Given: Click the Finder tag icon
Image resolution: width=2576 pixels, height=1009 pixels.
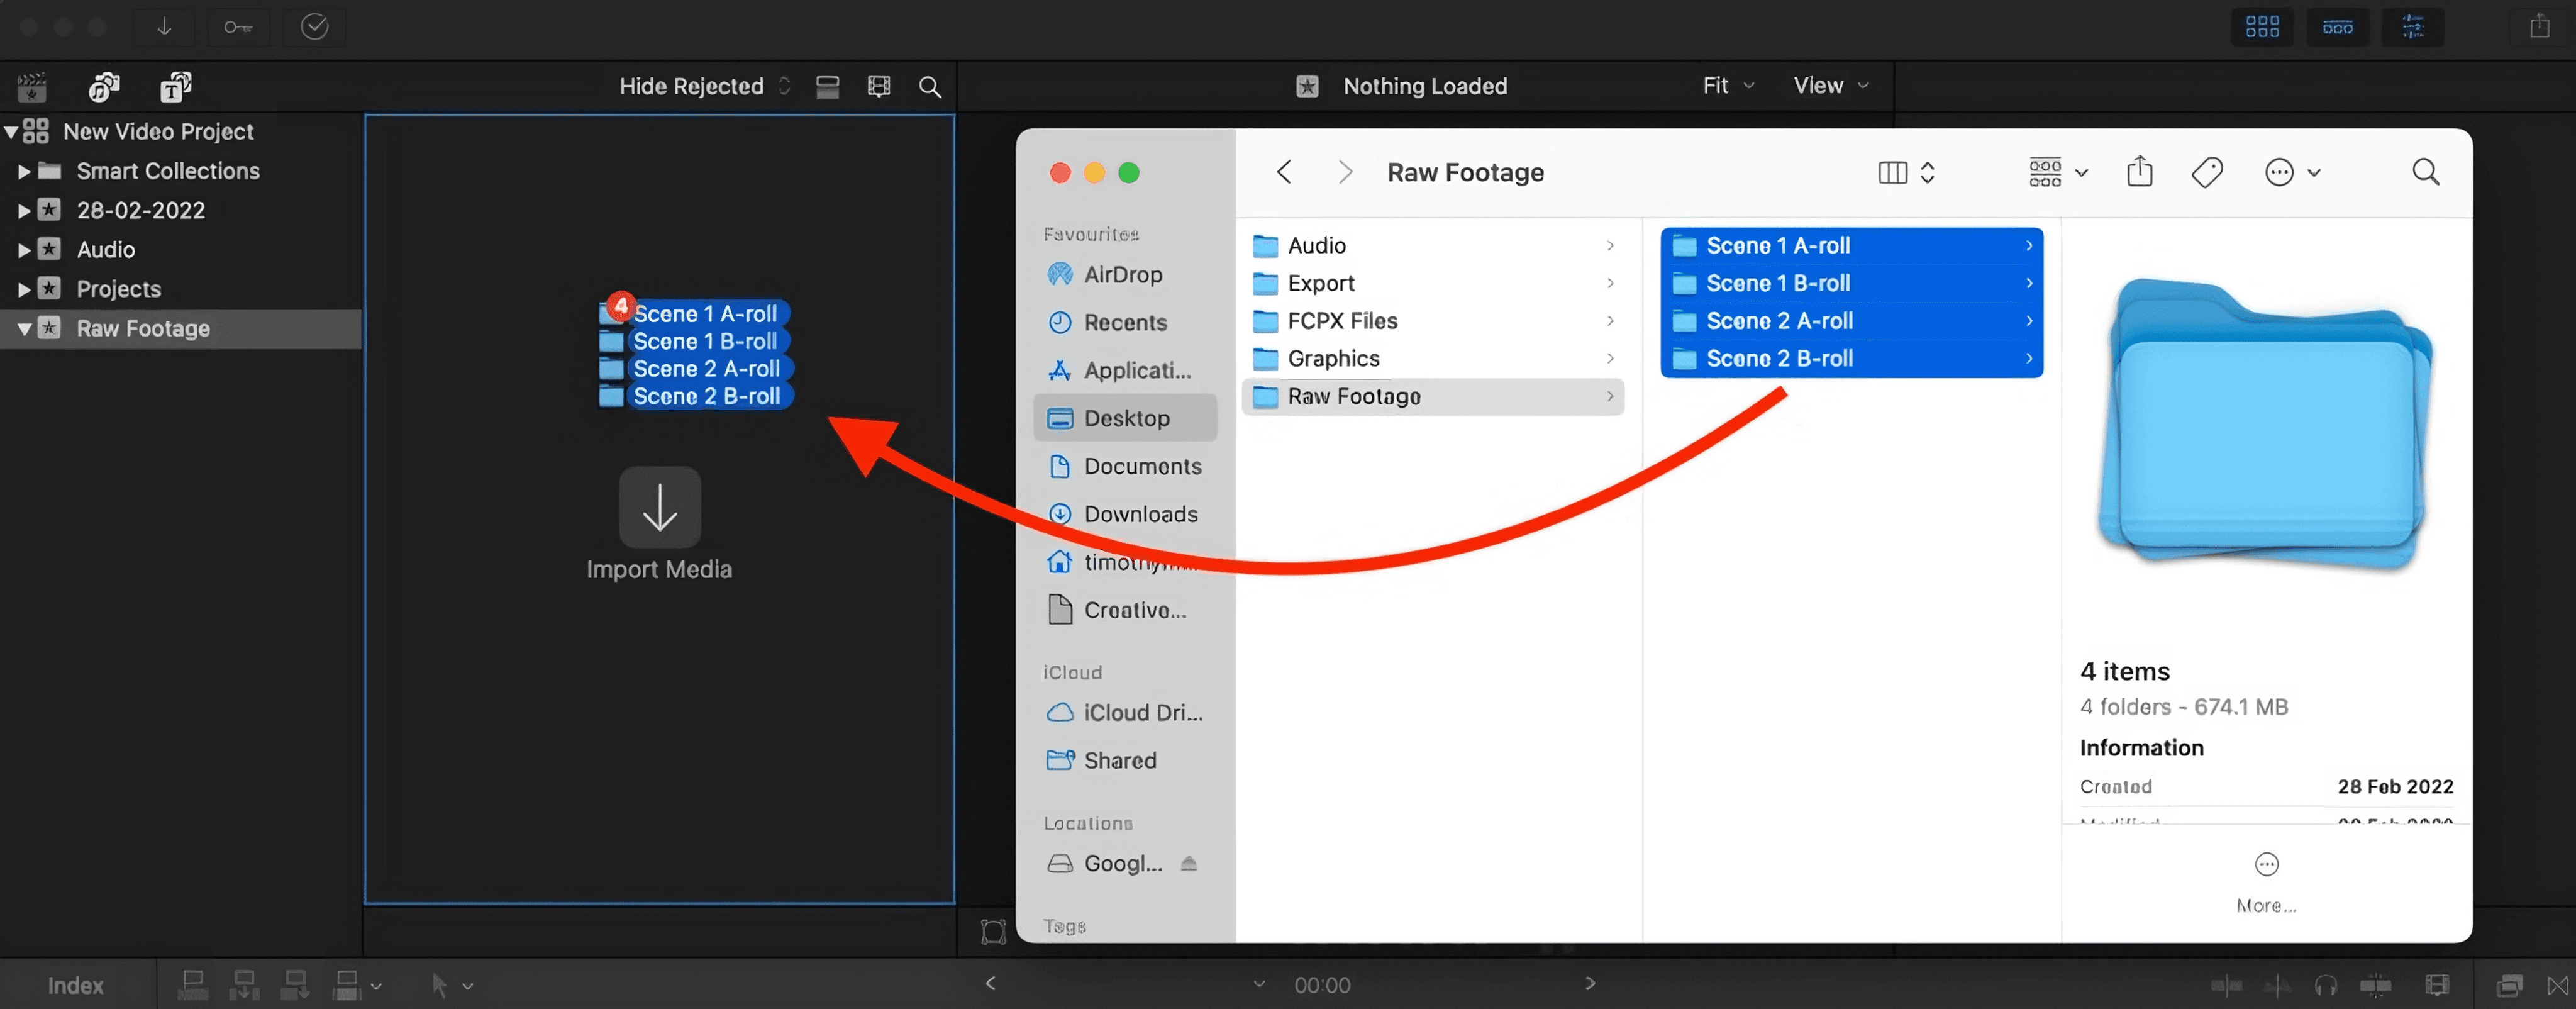Looking at the screenshot, I should click(2206, 172).
